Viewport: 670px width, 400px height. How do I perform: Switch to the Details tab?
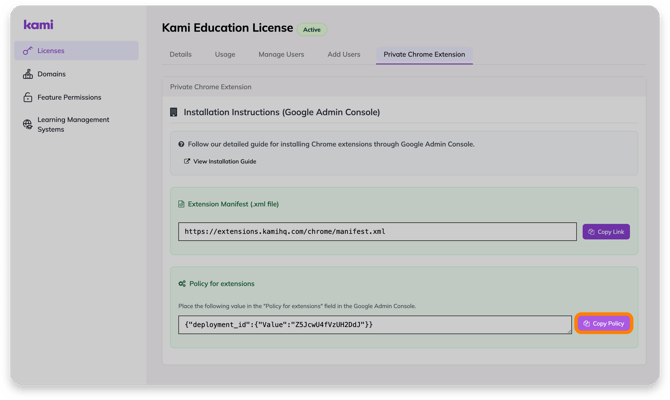[180, 54]
